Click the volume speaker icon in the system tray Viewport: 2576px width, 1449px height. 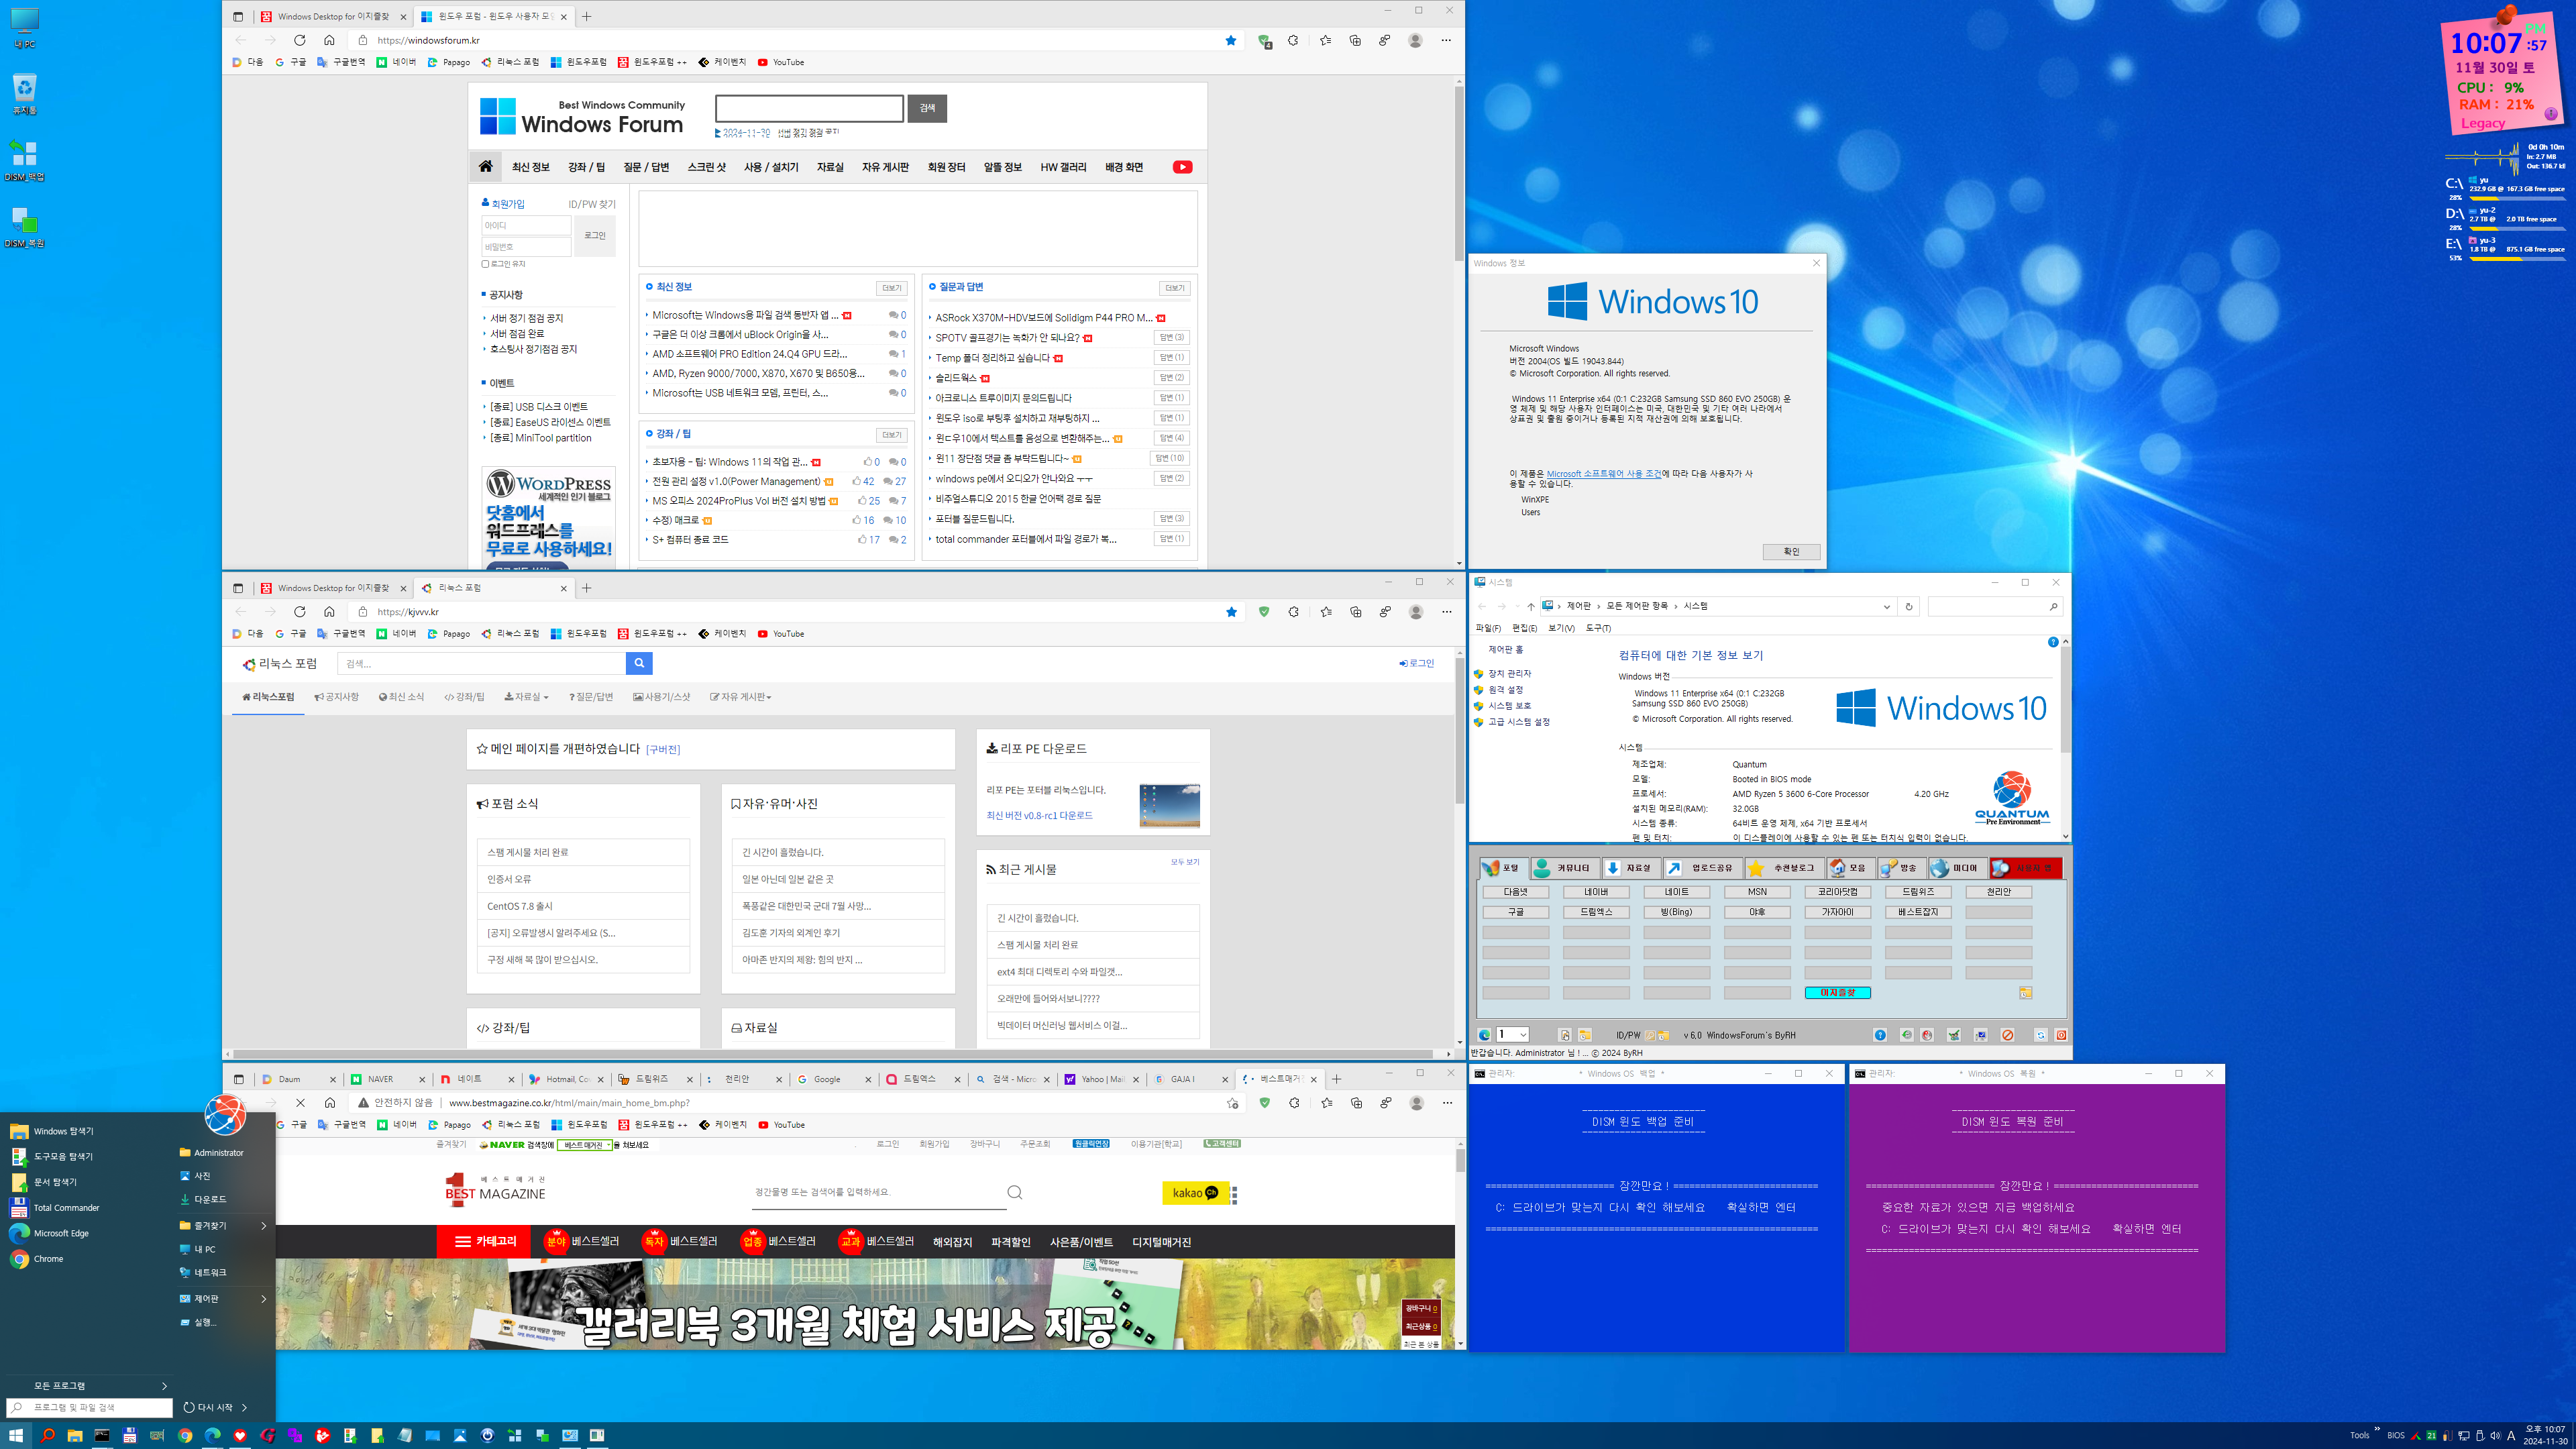pos(2495,1436)
